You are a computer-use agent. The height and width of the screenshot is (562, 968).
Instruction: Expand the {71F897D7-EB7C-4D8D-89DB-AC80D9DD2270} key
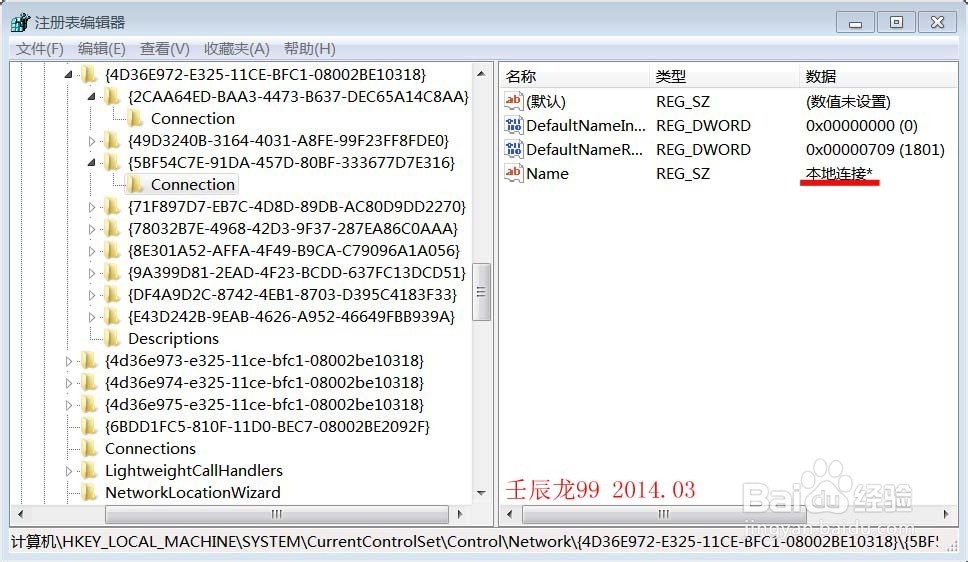91,207
